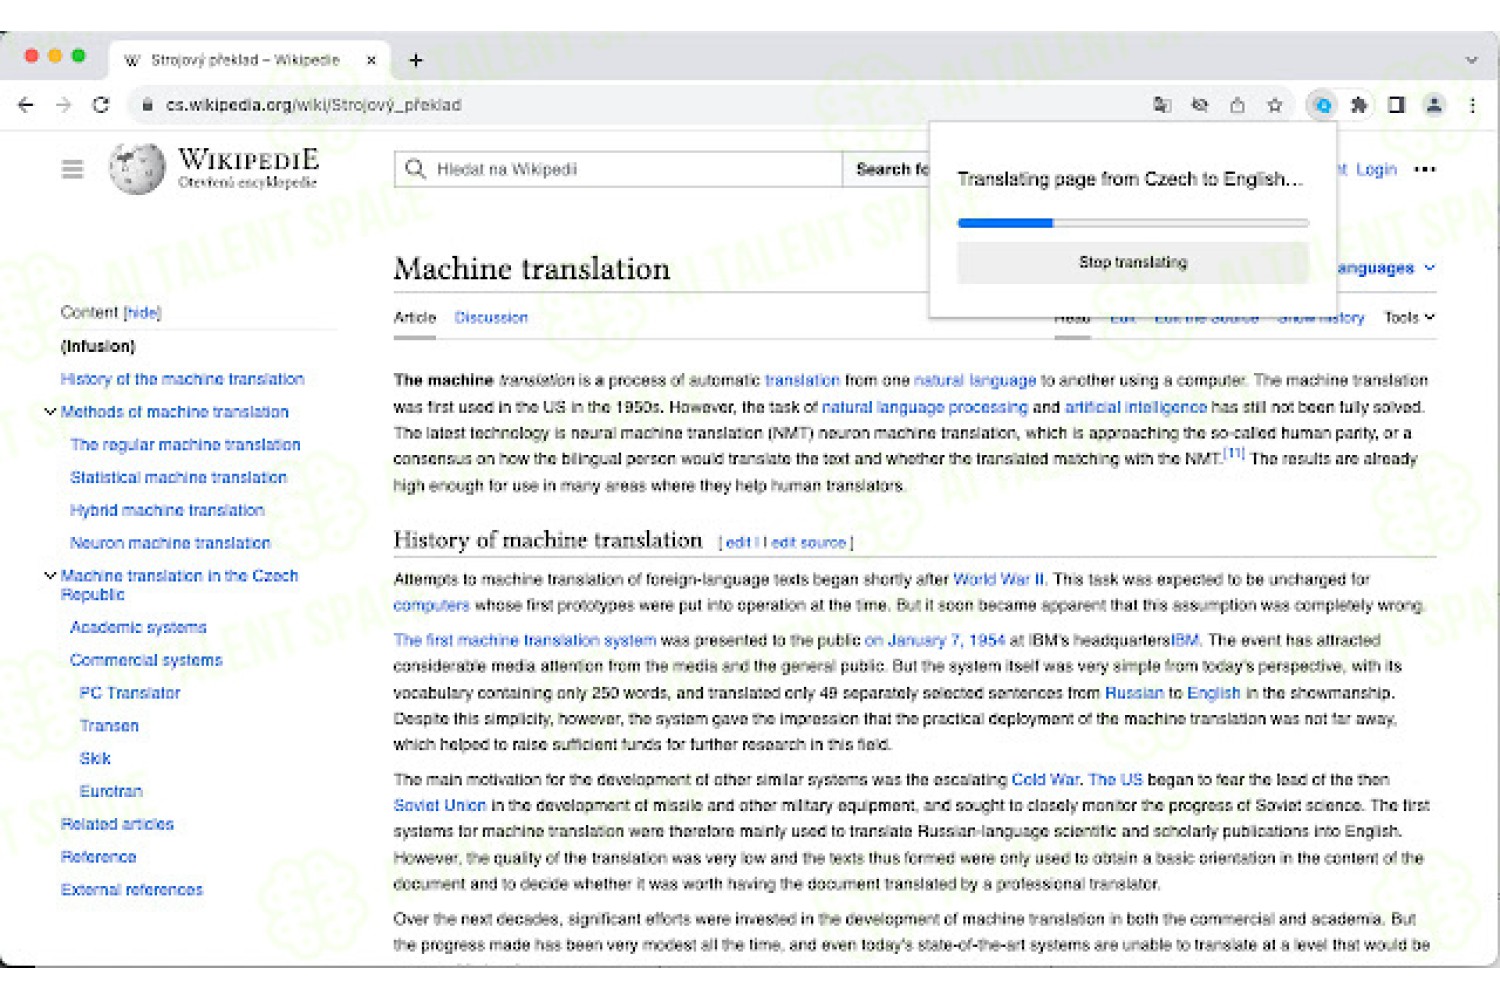Open History of the machine translation in contents
1500x1000 pixels.
[x=182, y=379]
